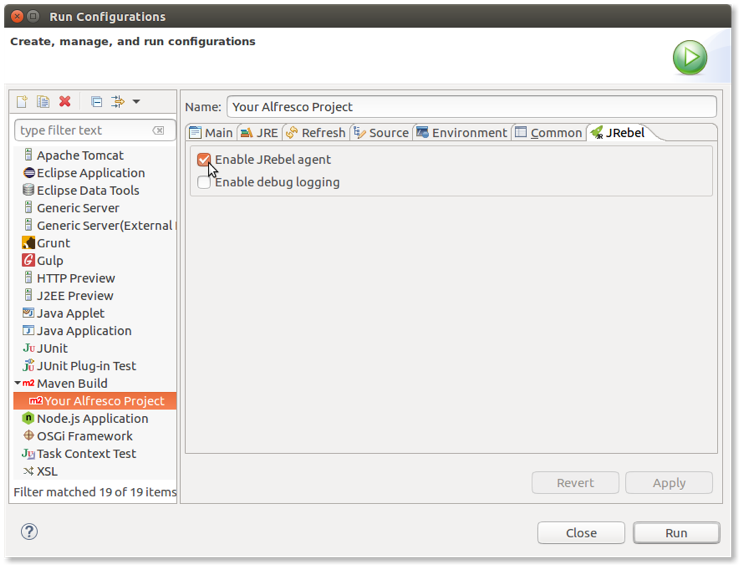Screen dimensions: 739x565
Task: Focus the type filter text field
Action: click(x=85, y=130)
